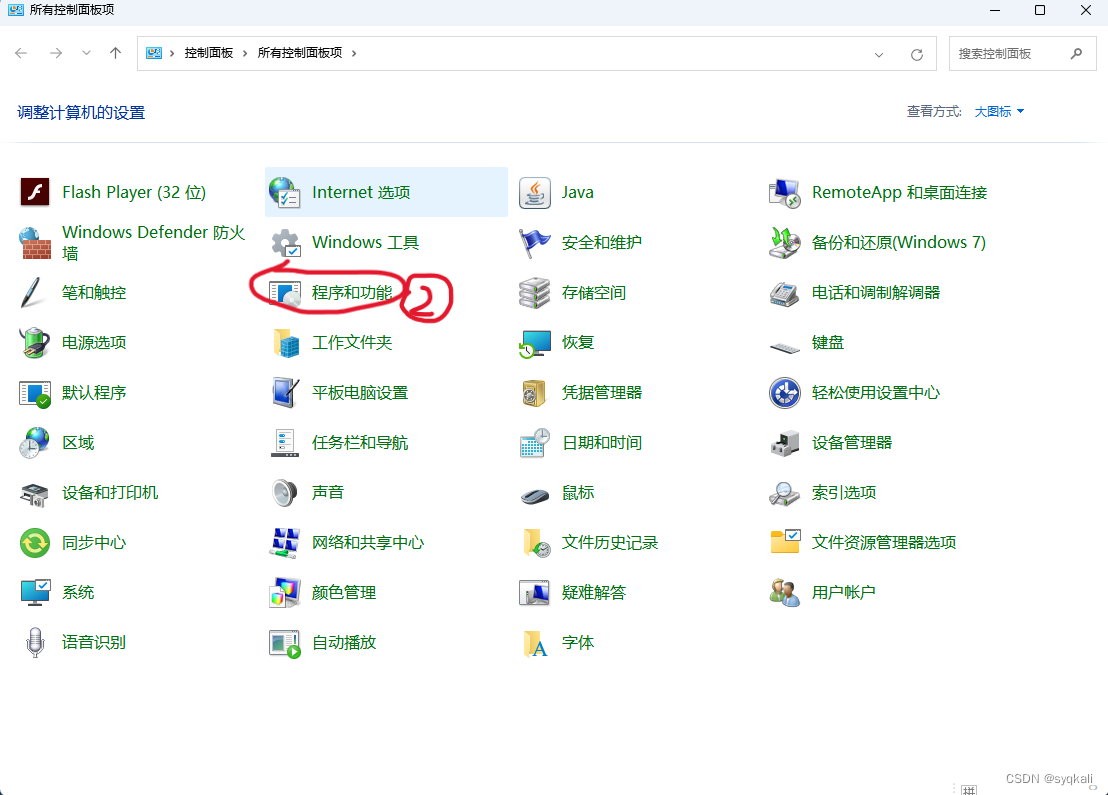The width and height of the screenshot is (1108, 795).
Task: Expand chevron before 控制面板 breadcrumb
Action: (x=172, y=53)
